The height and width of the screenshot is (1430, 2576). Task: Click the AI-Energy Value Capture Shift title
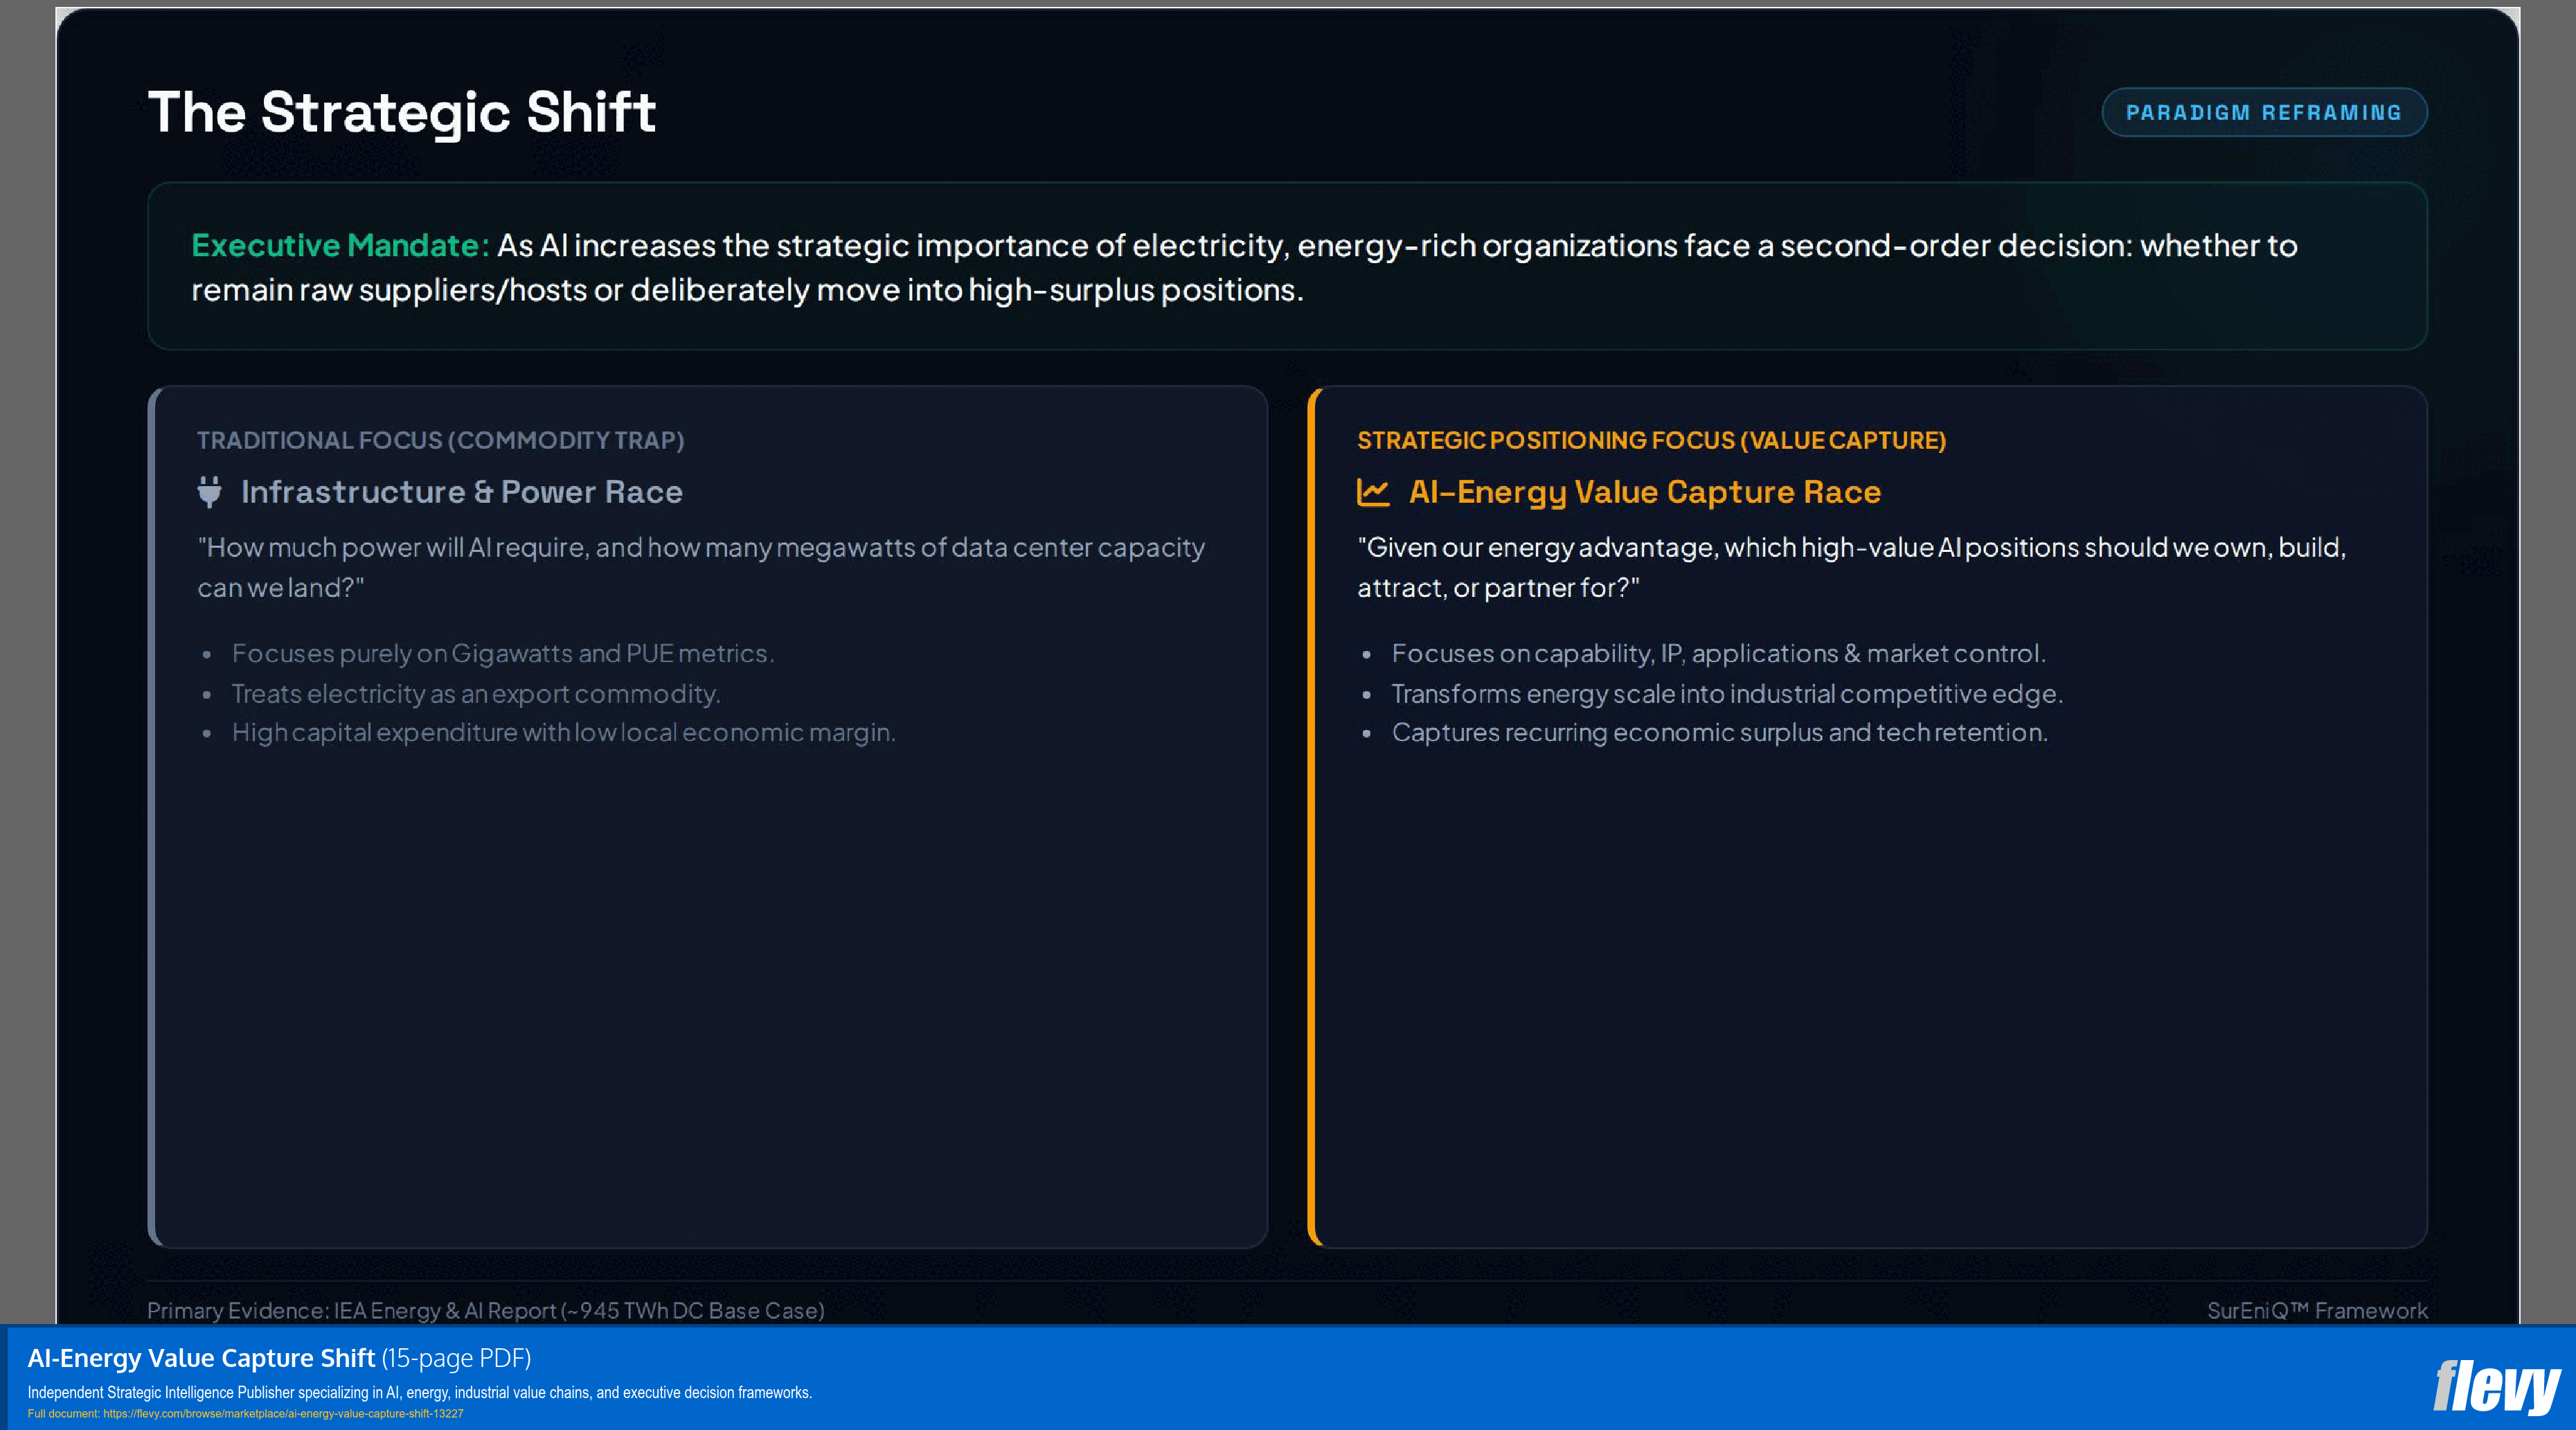[x=201, y=1358]
